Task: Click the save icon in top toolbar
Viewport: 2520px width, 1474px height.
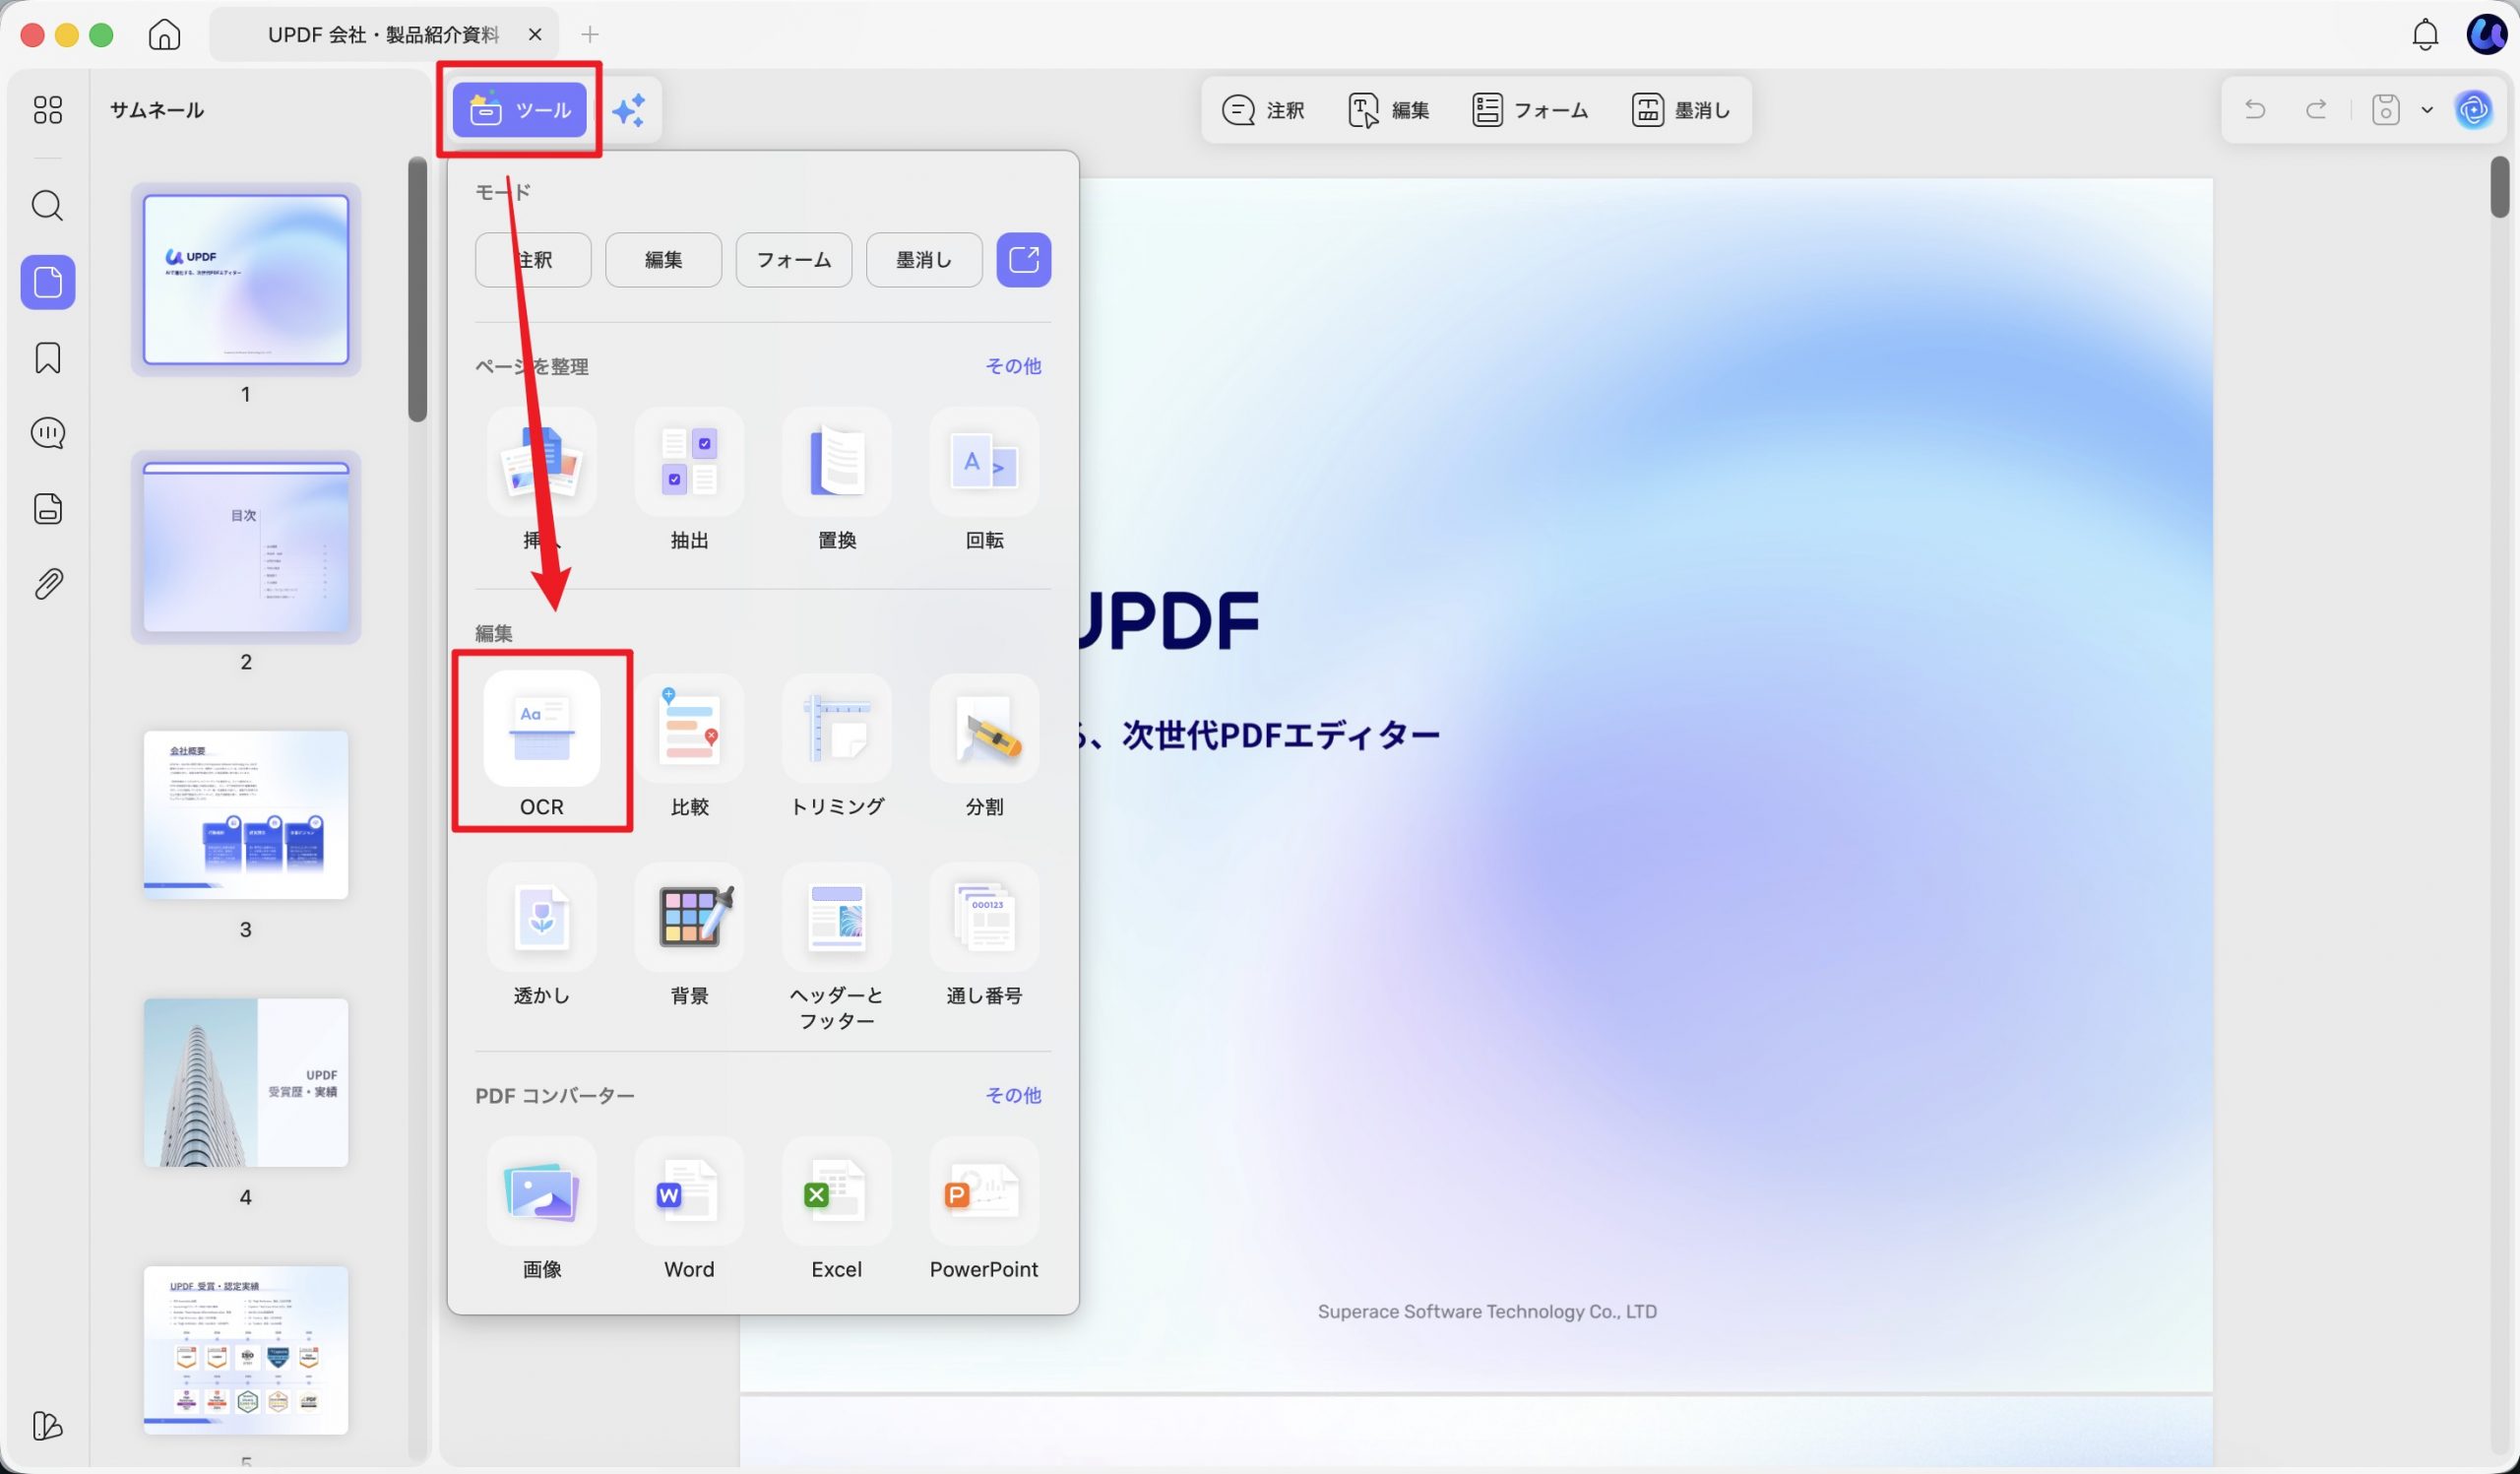Action: click(x=2386, y=109)
